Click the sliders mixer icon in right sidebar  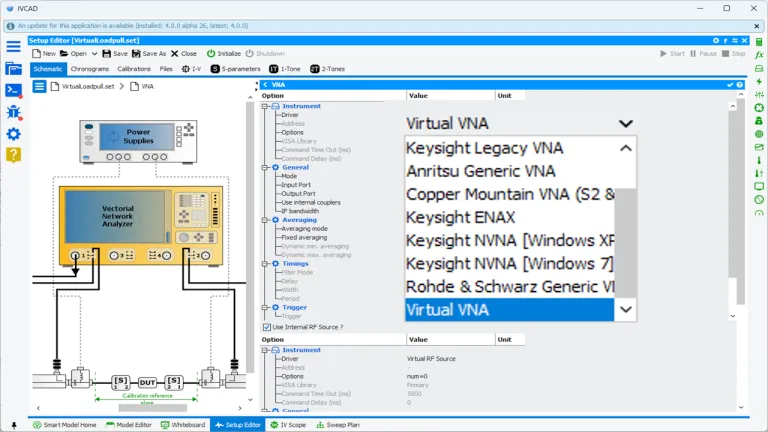point(759,95)
